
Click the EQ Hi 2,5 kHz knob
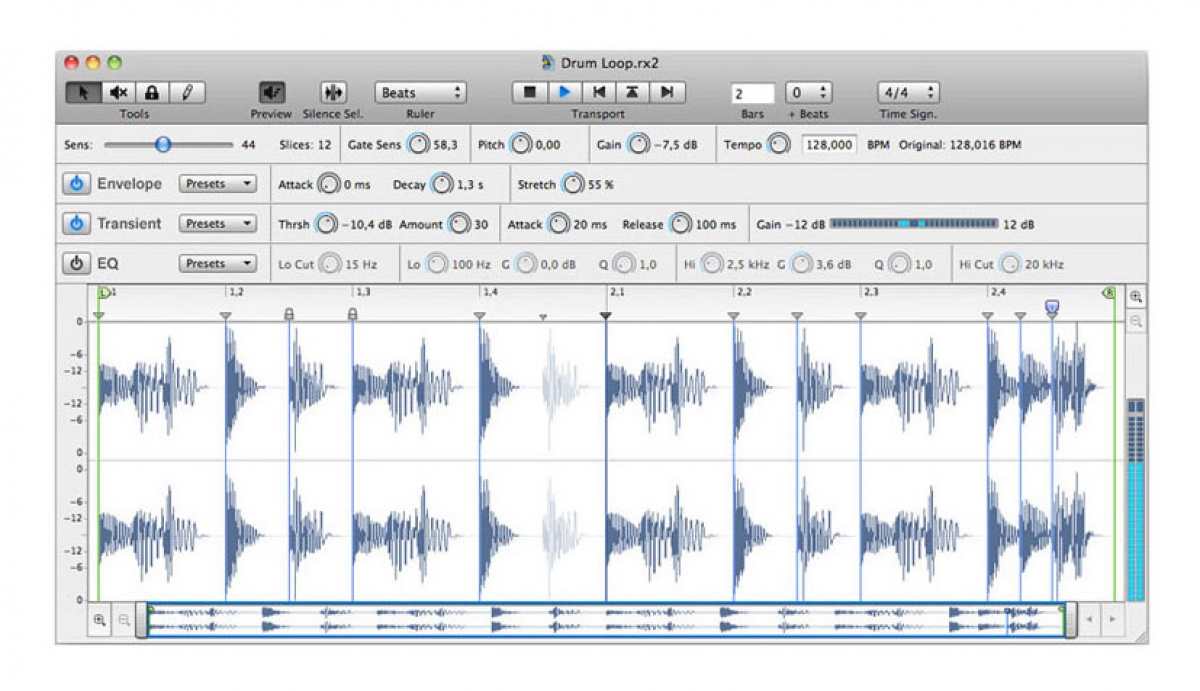[711, 265]
